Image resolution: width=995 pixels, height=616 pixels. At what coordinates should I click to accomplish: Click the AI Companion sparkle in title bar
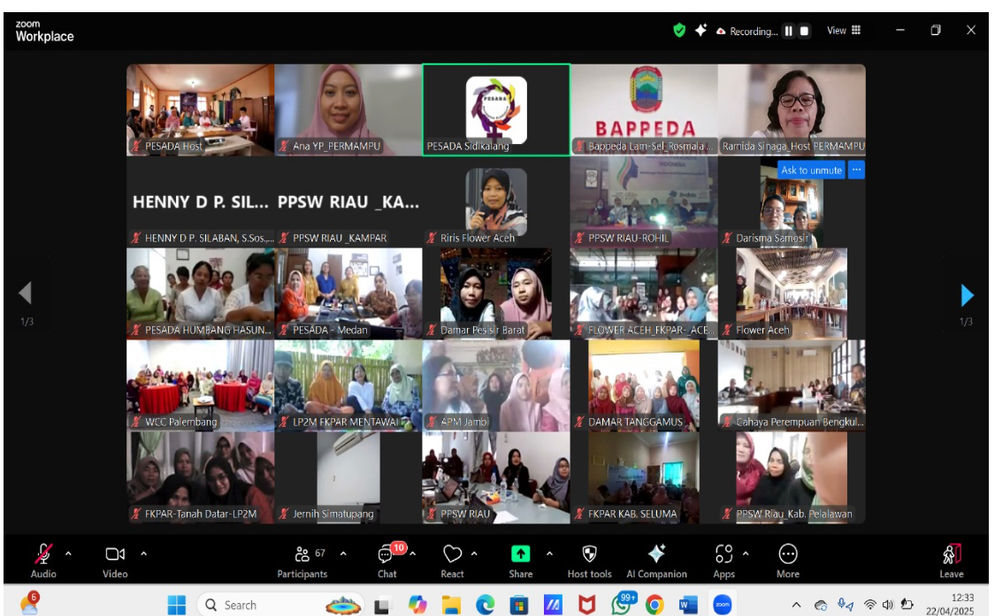click(x=701, y=30)
